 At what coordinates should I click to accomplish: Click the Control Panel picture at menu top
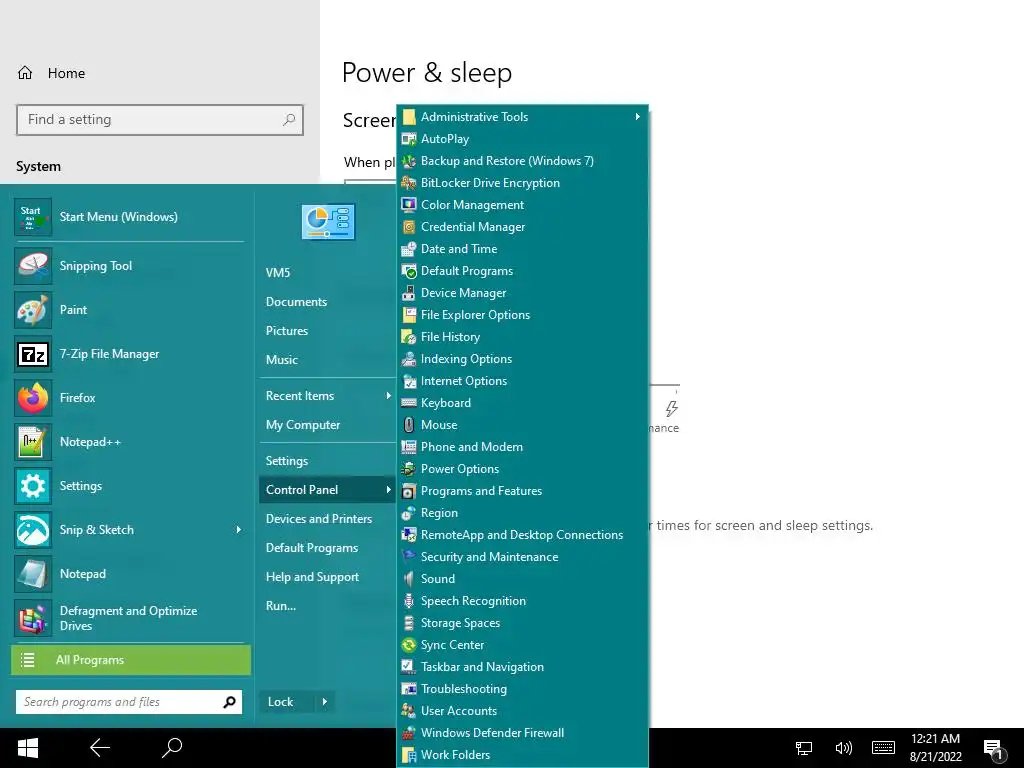[x=328, y=221]
